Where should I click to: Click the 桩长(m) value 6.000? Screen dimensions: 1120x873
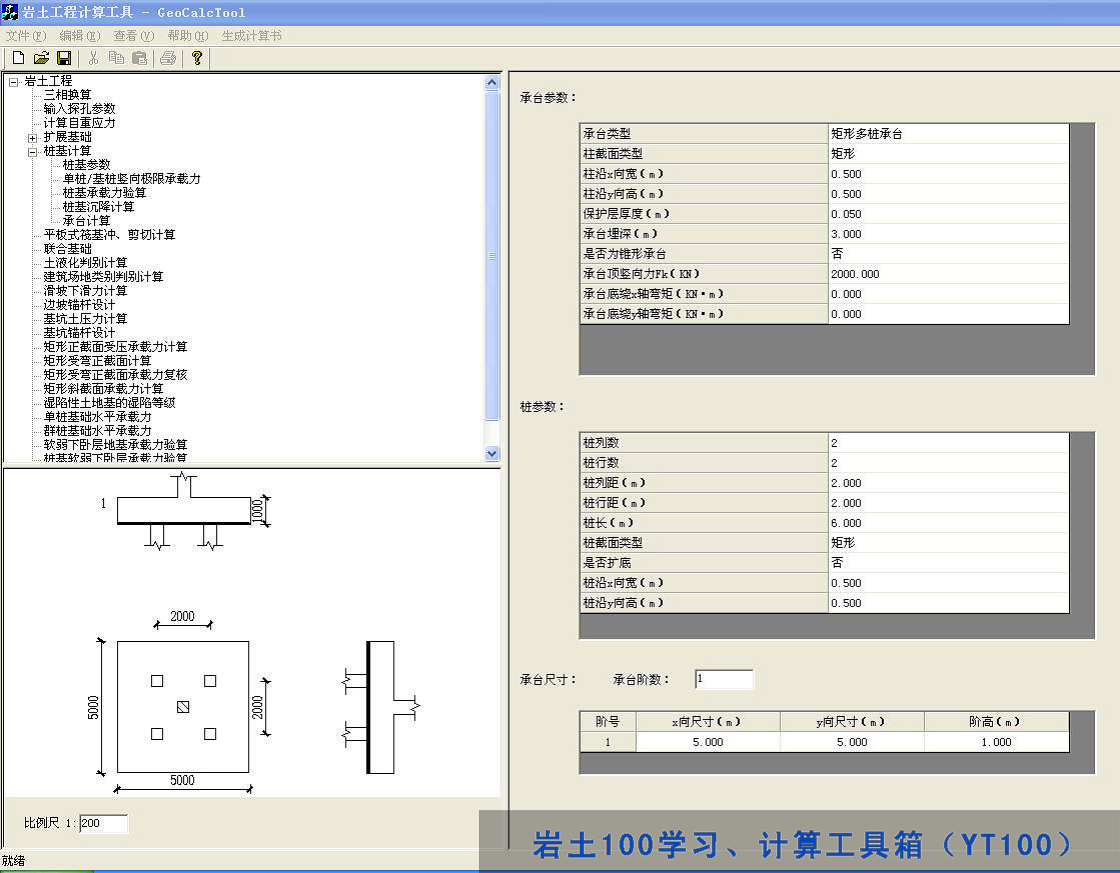tap(949, 523)
